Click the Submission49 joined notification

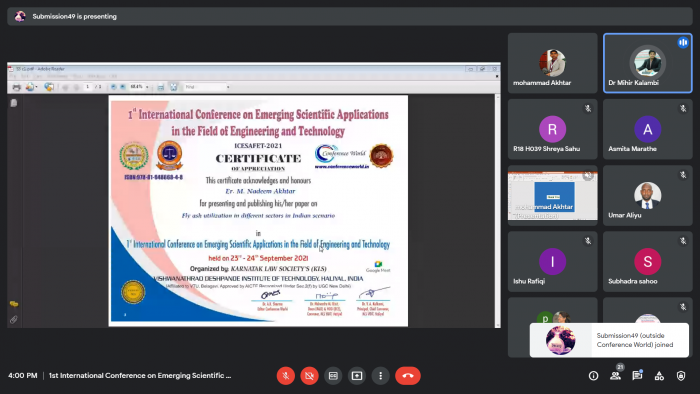point(609,340)
